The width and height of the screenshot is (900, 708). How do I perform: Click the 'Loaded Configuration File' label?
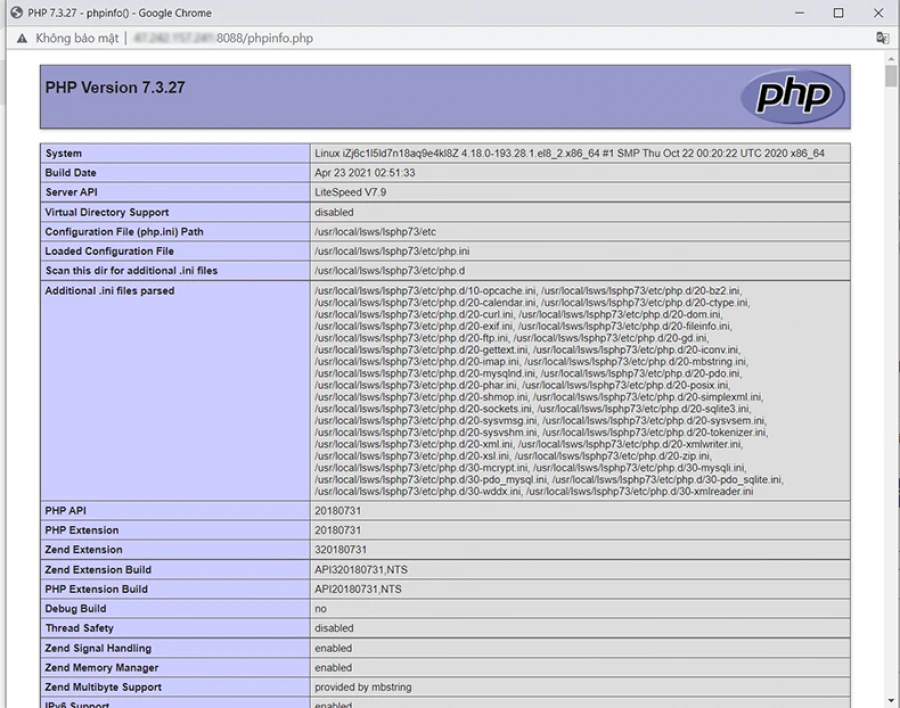coord(109,251)
